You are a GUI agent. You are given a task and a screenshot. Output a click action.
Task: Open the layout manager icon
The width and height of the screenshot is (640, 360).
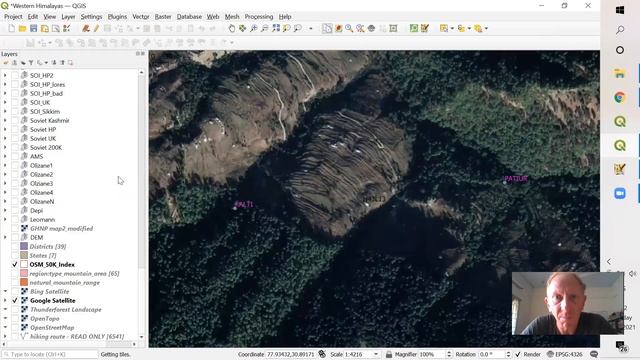click(56, 29)
